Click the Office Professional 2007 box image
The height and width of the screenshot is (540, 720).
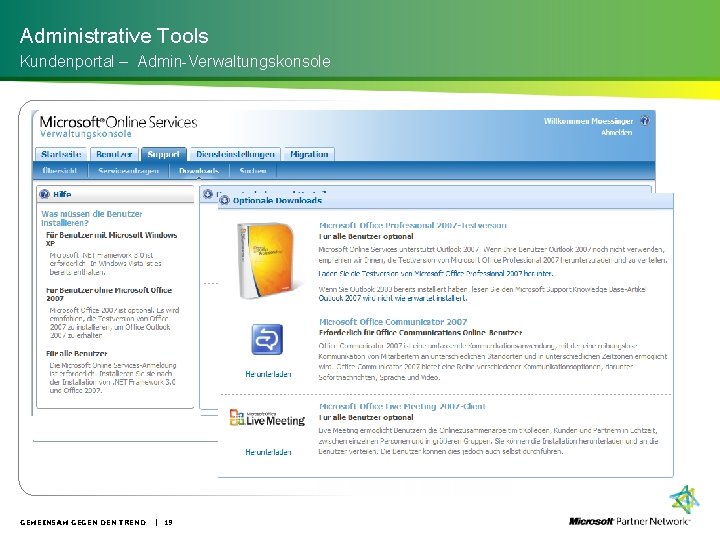268,260
